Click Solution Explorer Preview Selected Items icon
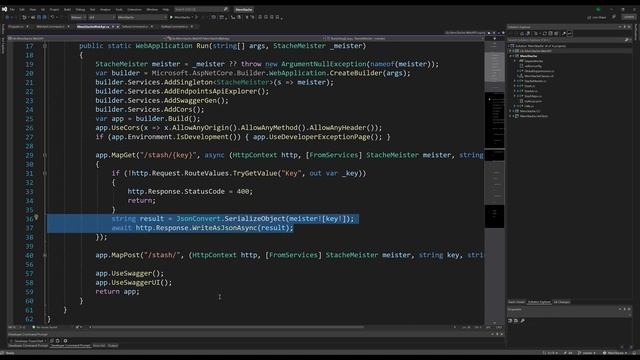The image size is (640, 360). coord(570,33)
